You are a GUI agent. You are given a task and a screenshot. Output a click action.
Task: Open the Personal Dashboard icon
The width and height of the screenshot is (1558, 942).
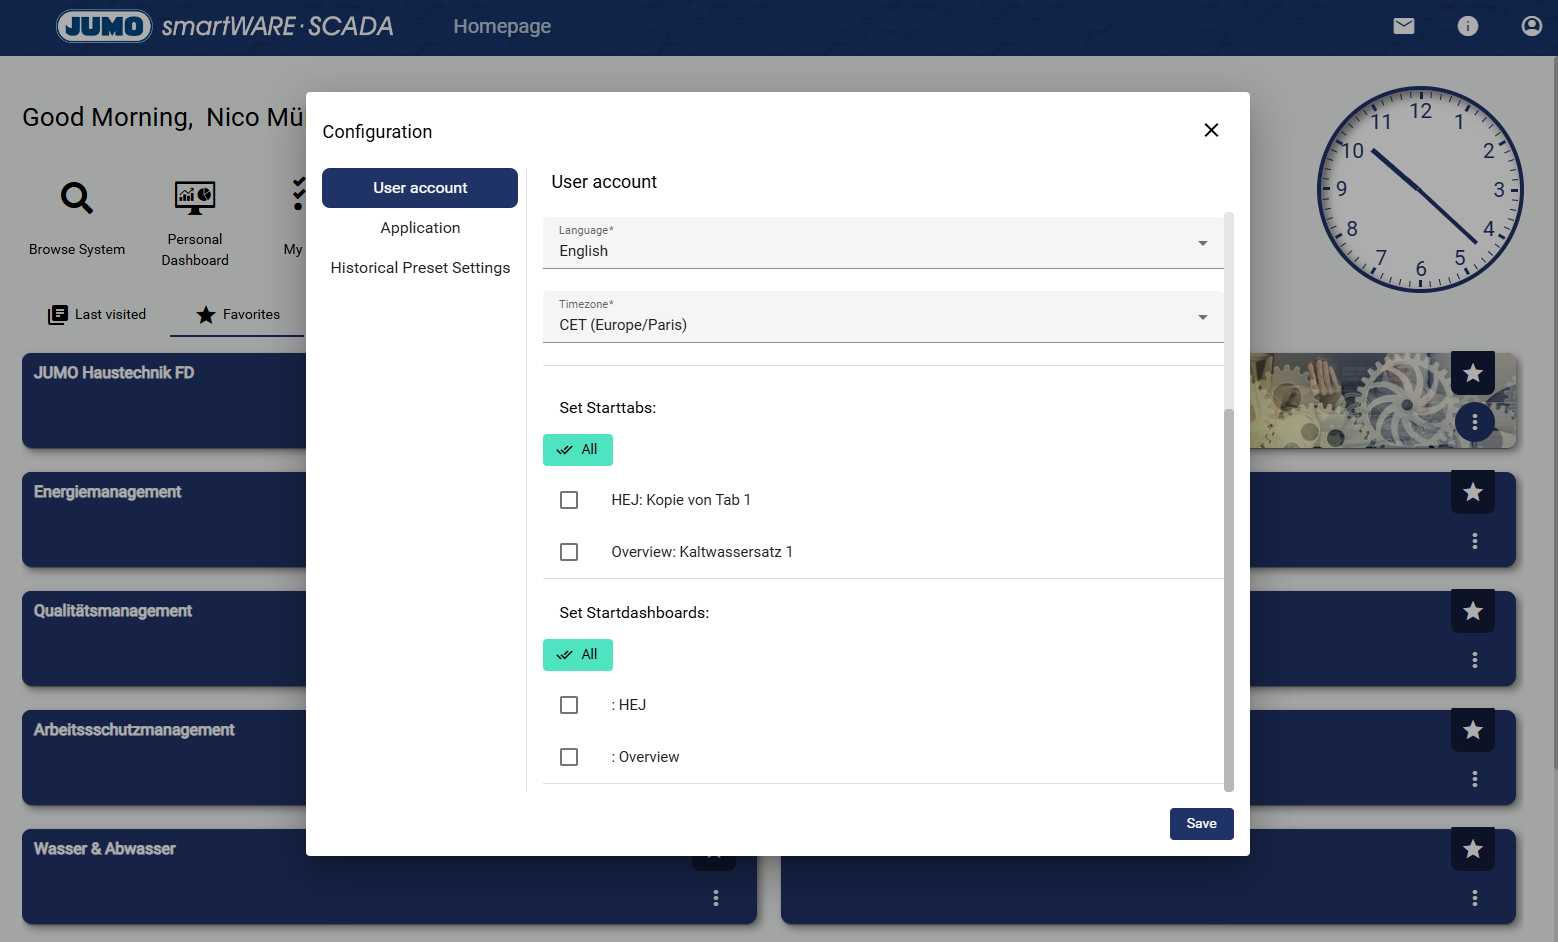coord(195,197)
